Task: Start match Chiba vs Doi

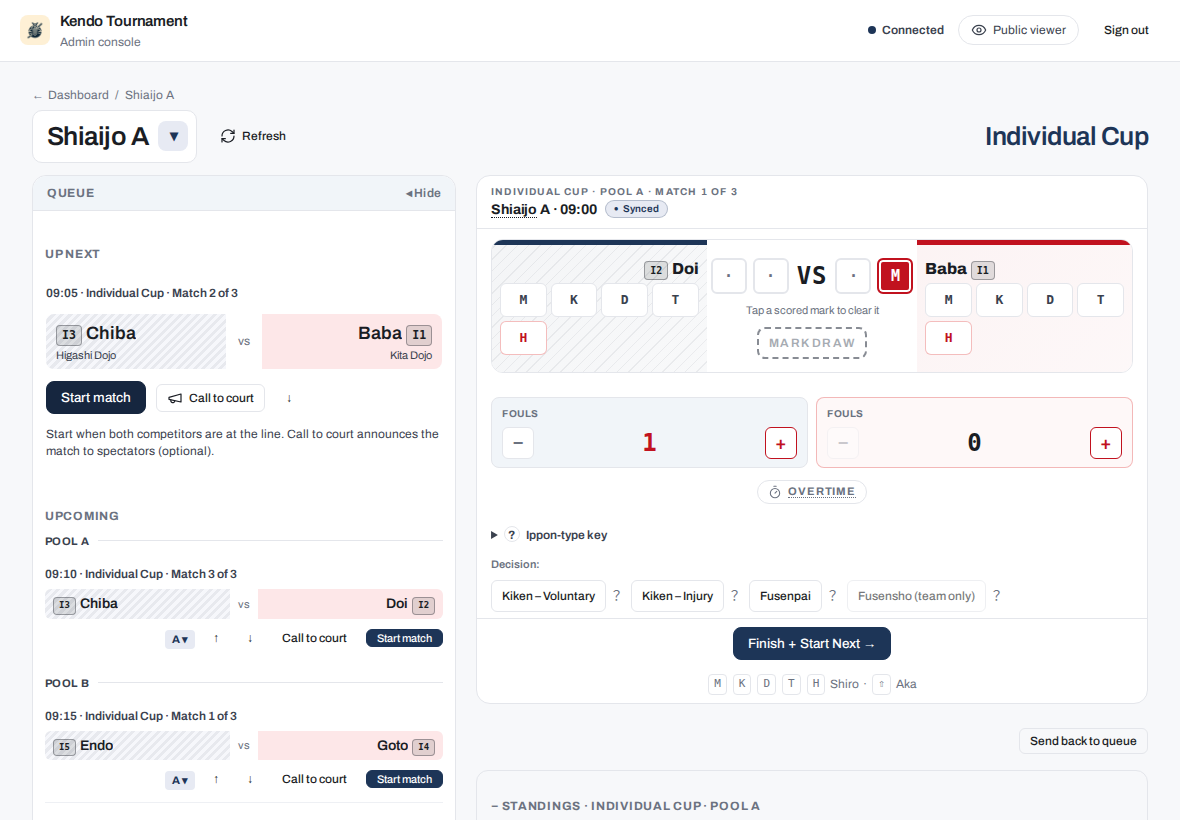Action: click(x=404, y=638)
